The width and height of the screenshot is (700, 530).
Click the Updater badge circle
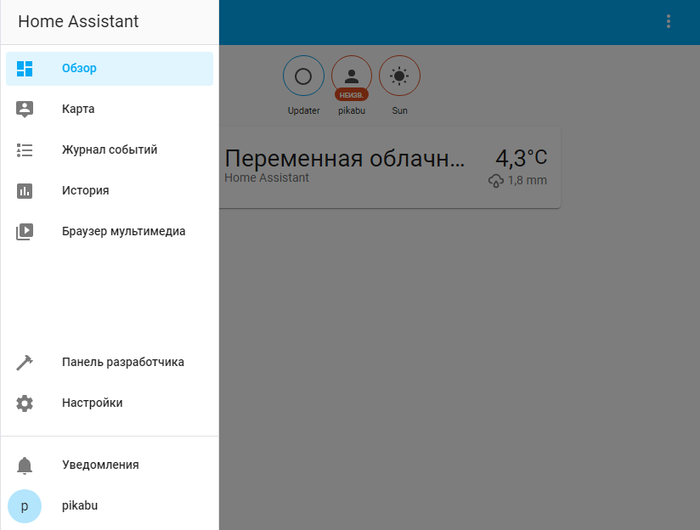pyautogui.click(x=304, y=76)
